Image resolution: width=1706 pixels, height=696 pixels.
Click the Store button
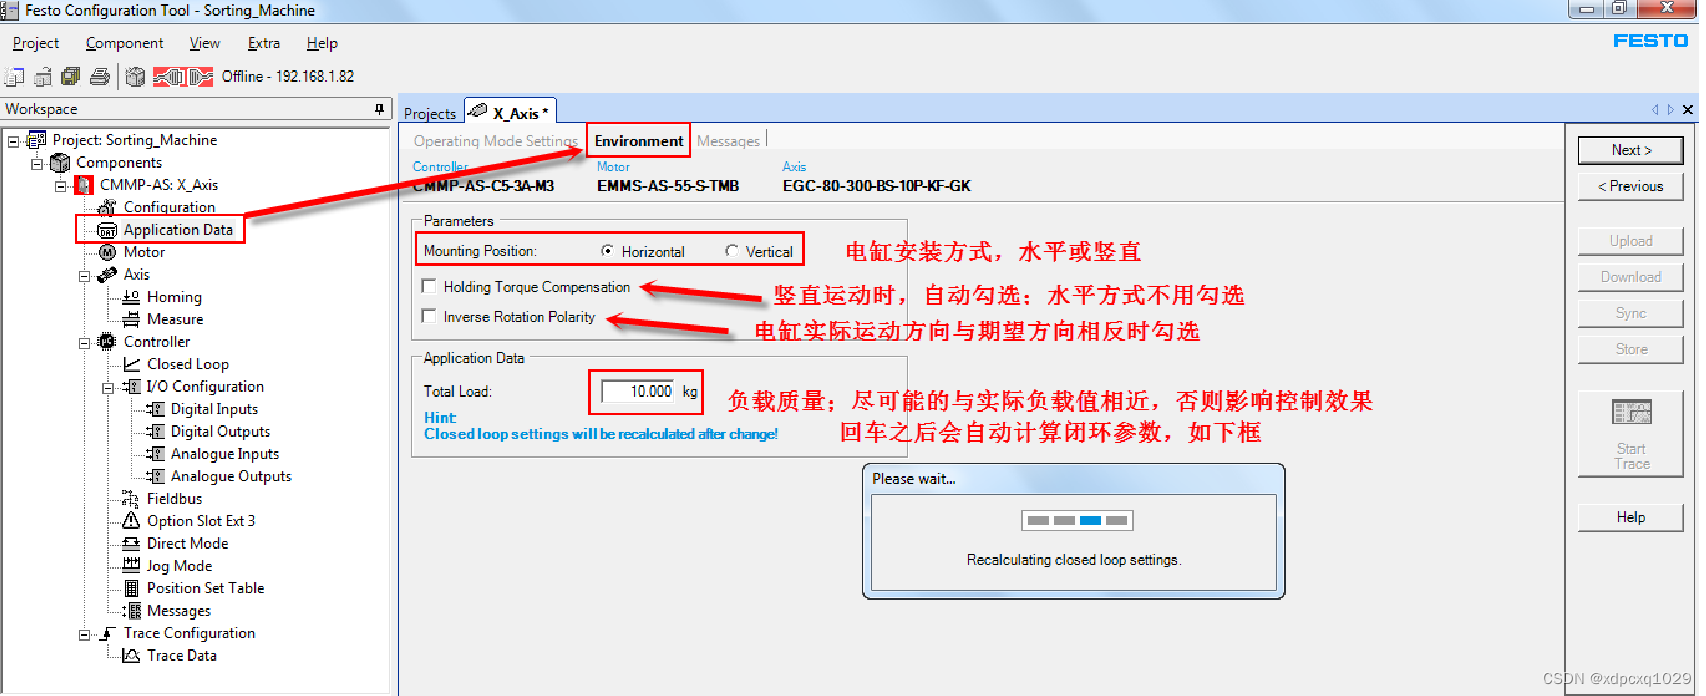(1631, 349)
